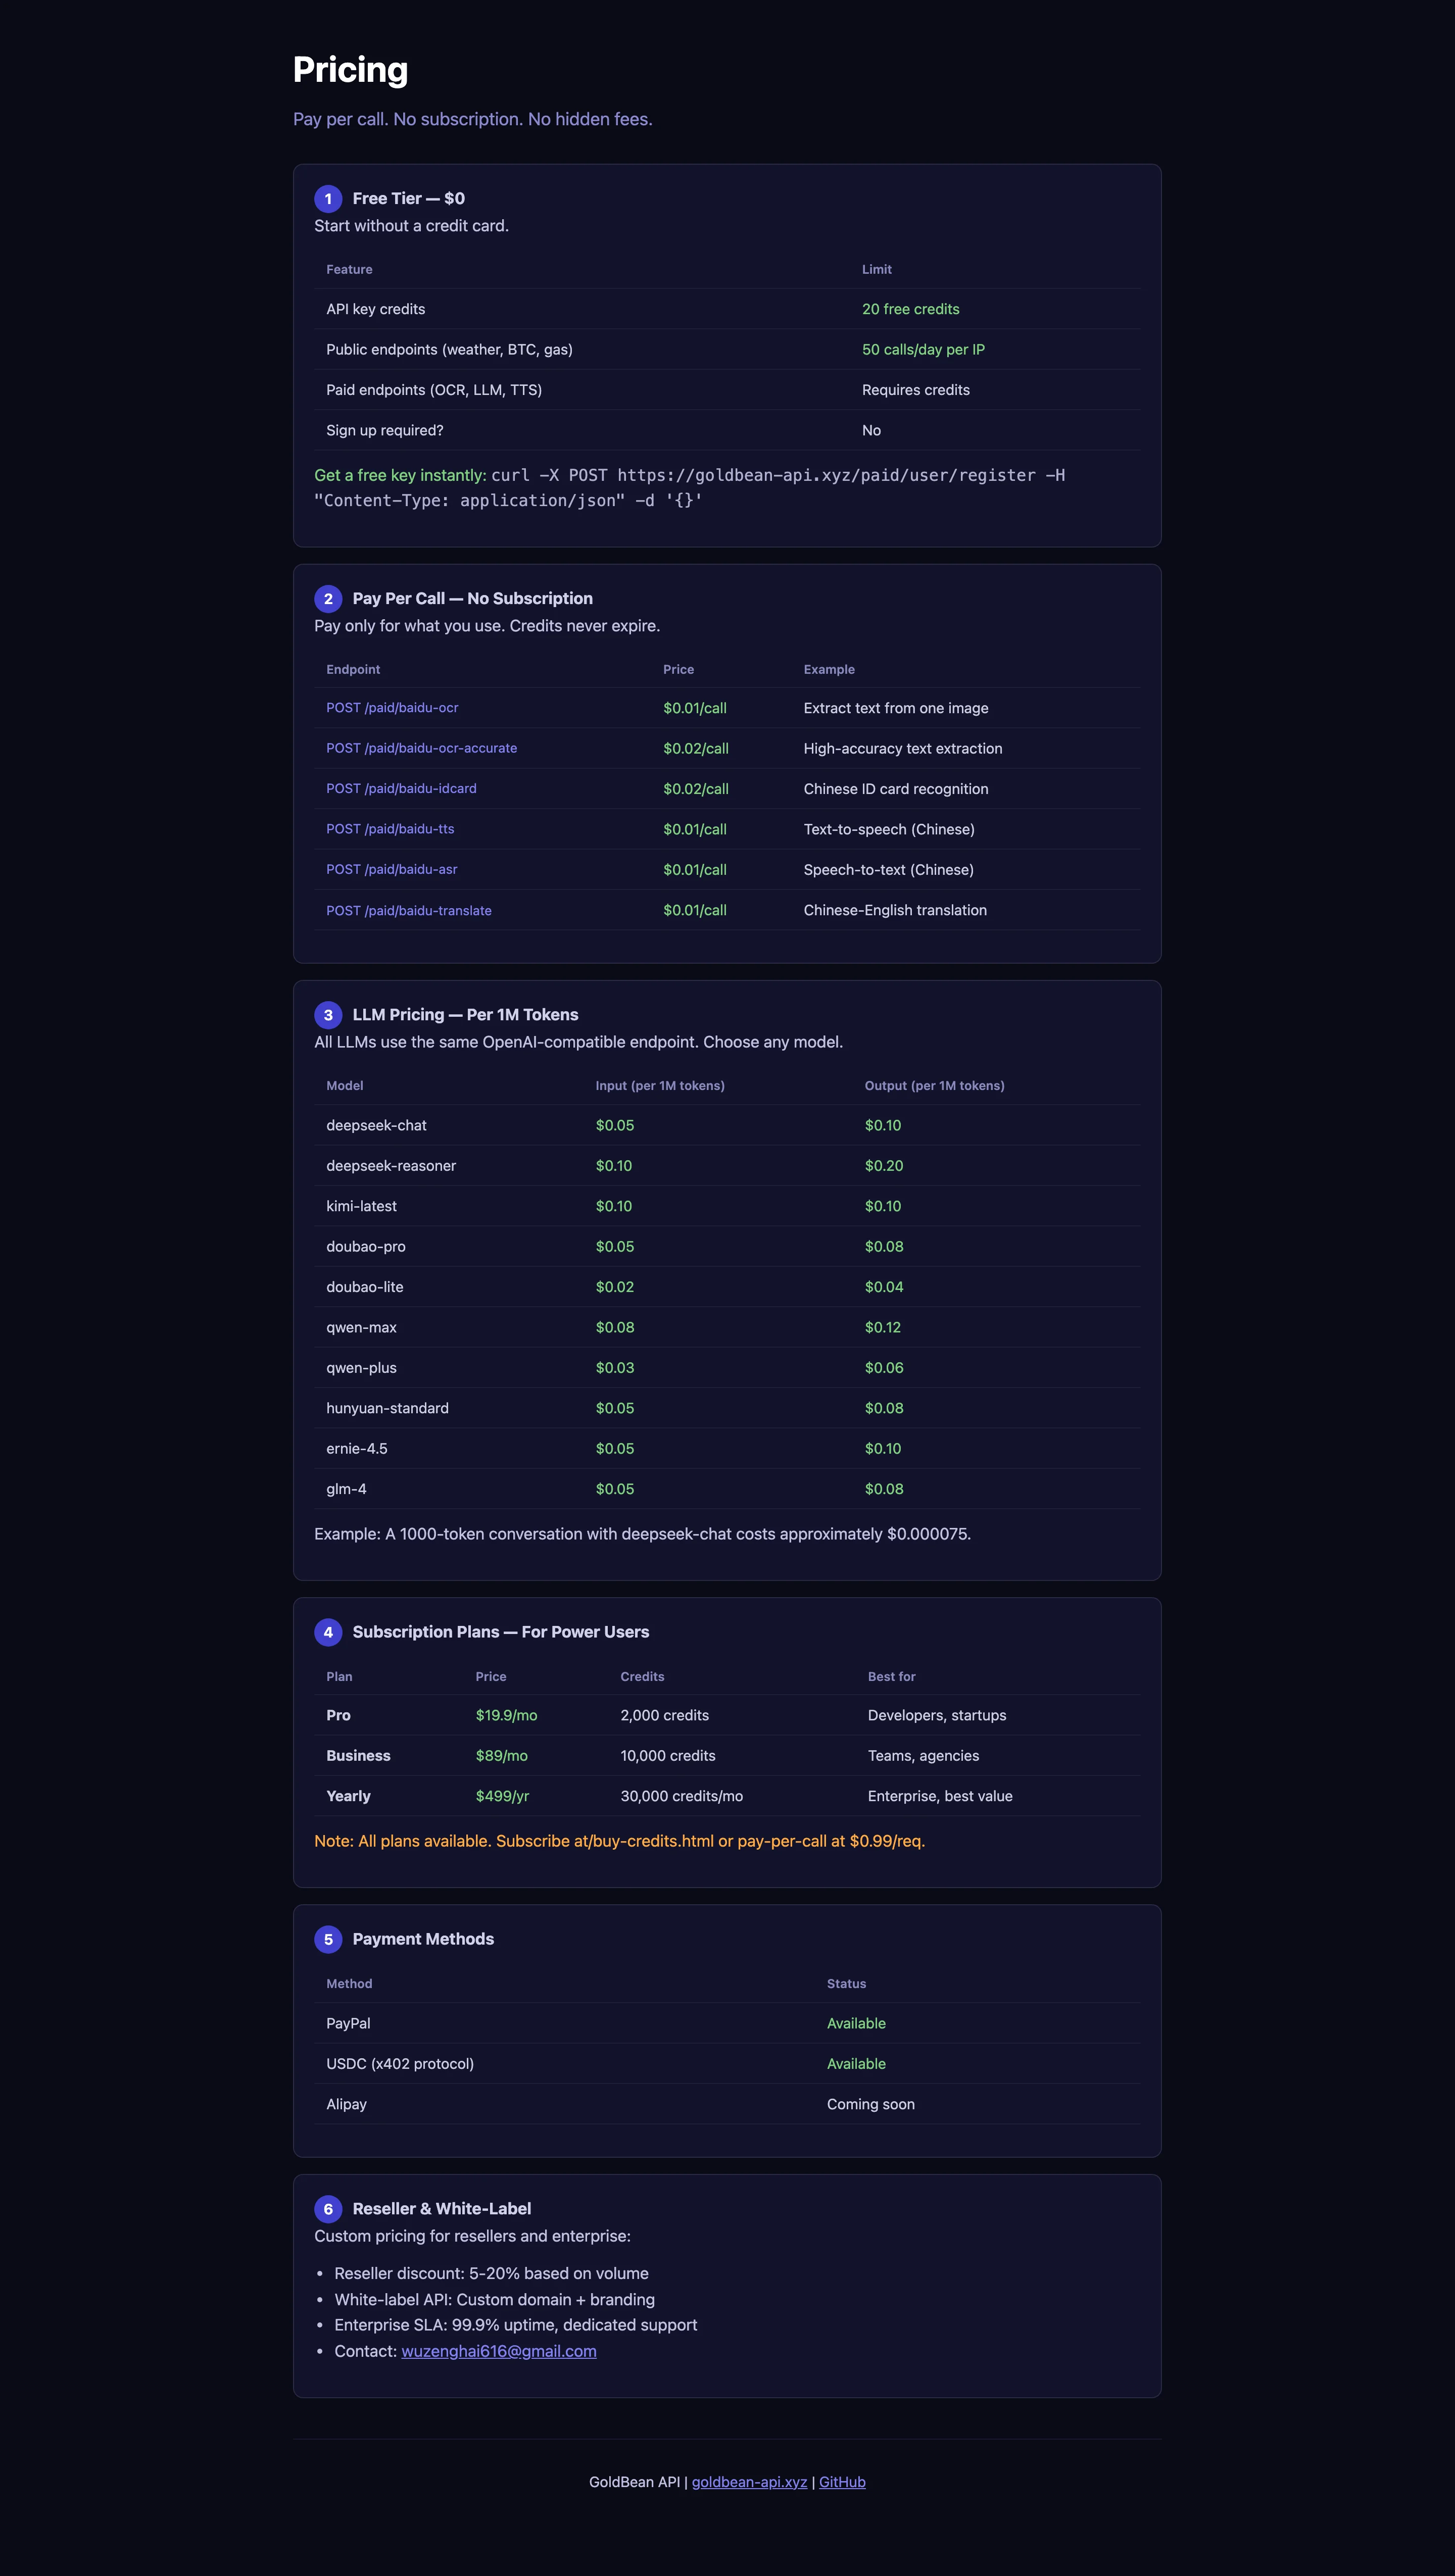Click the deepseek-reasoner model row
The image size is (1455, 2576).
click(x=727, y=1166)
